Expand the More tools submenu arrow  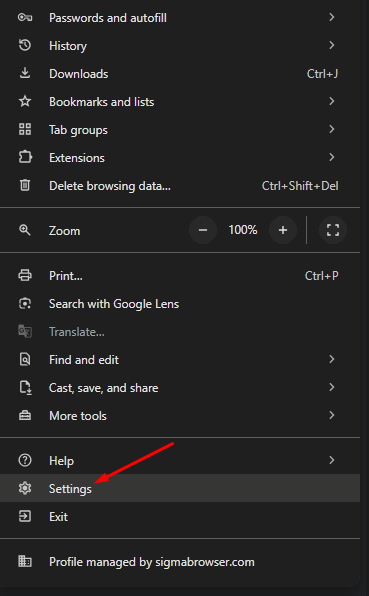coord(332,415)
